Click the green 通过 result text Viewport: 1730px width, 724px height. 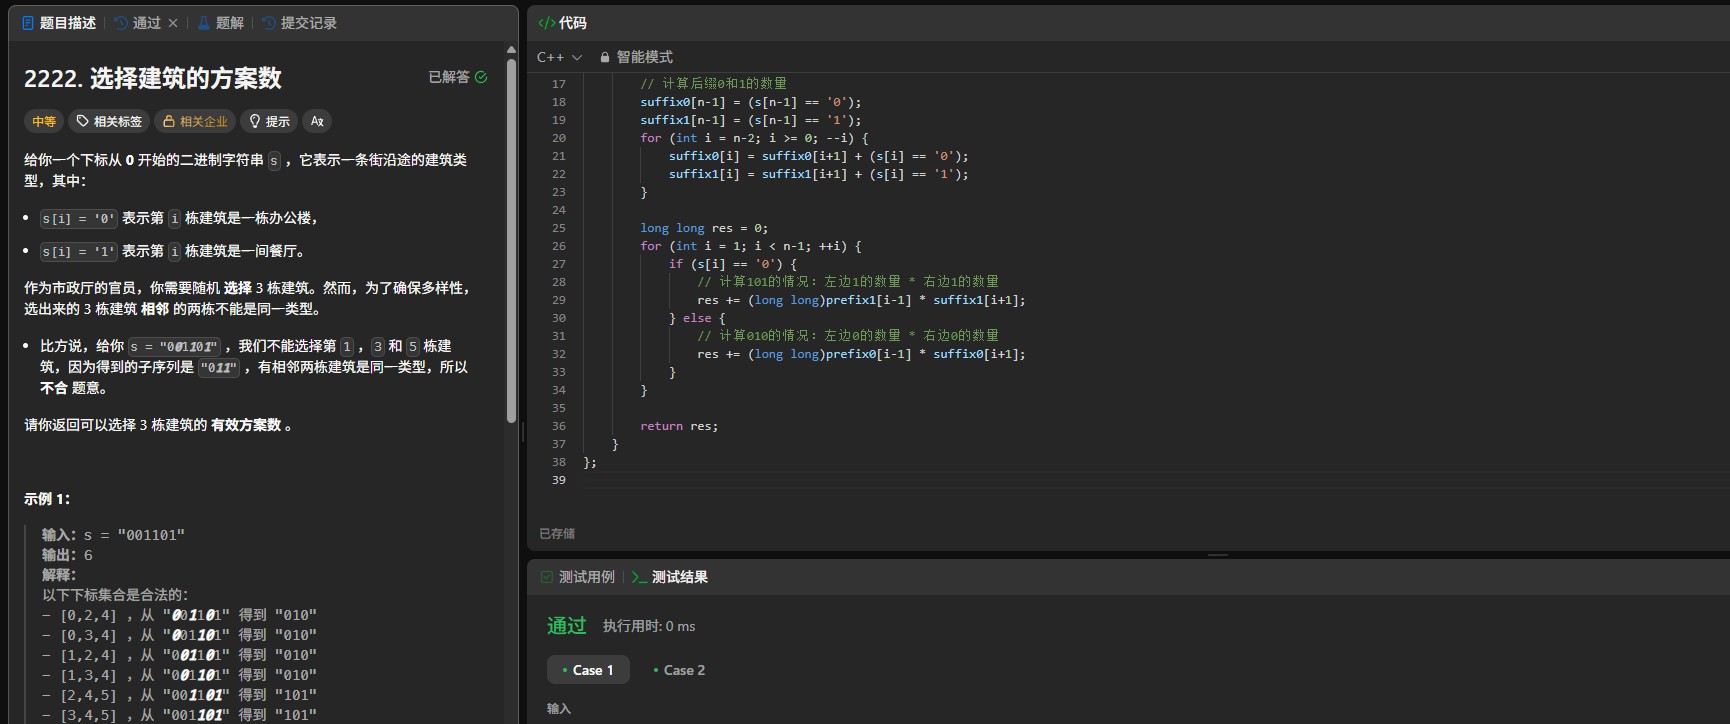[567, 626]
